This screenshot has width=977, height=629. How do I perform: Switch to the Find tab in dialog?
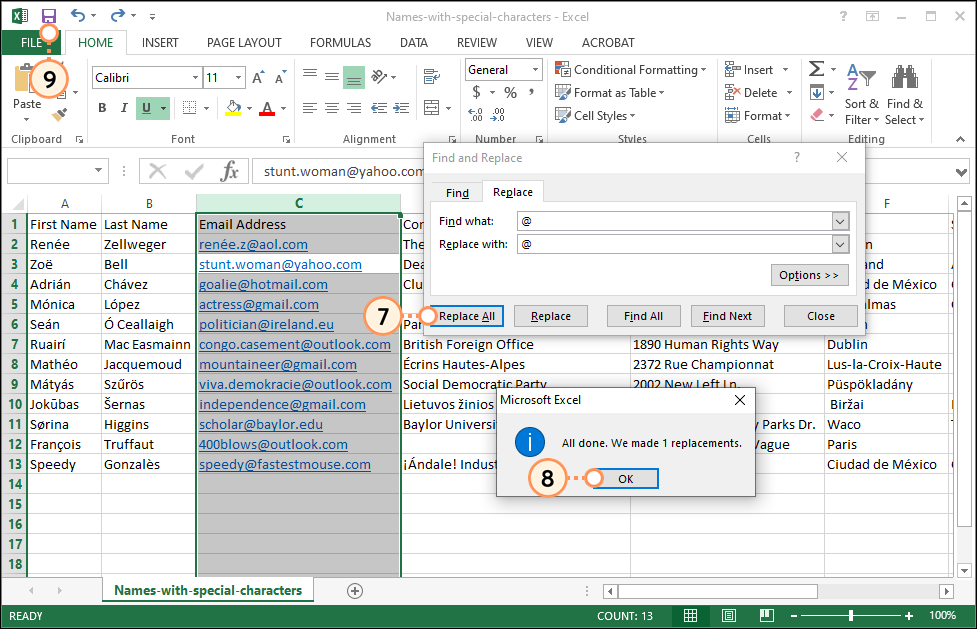coord(457,193)
